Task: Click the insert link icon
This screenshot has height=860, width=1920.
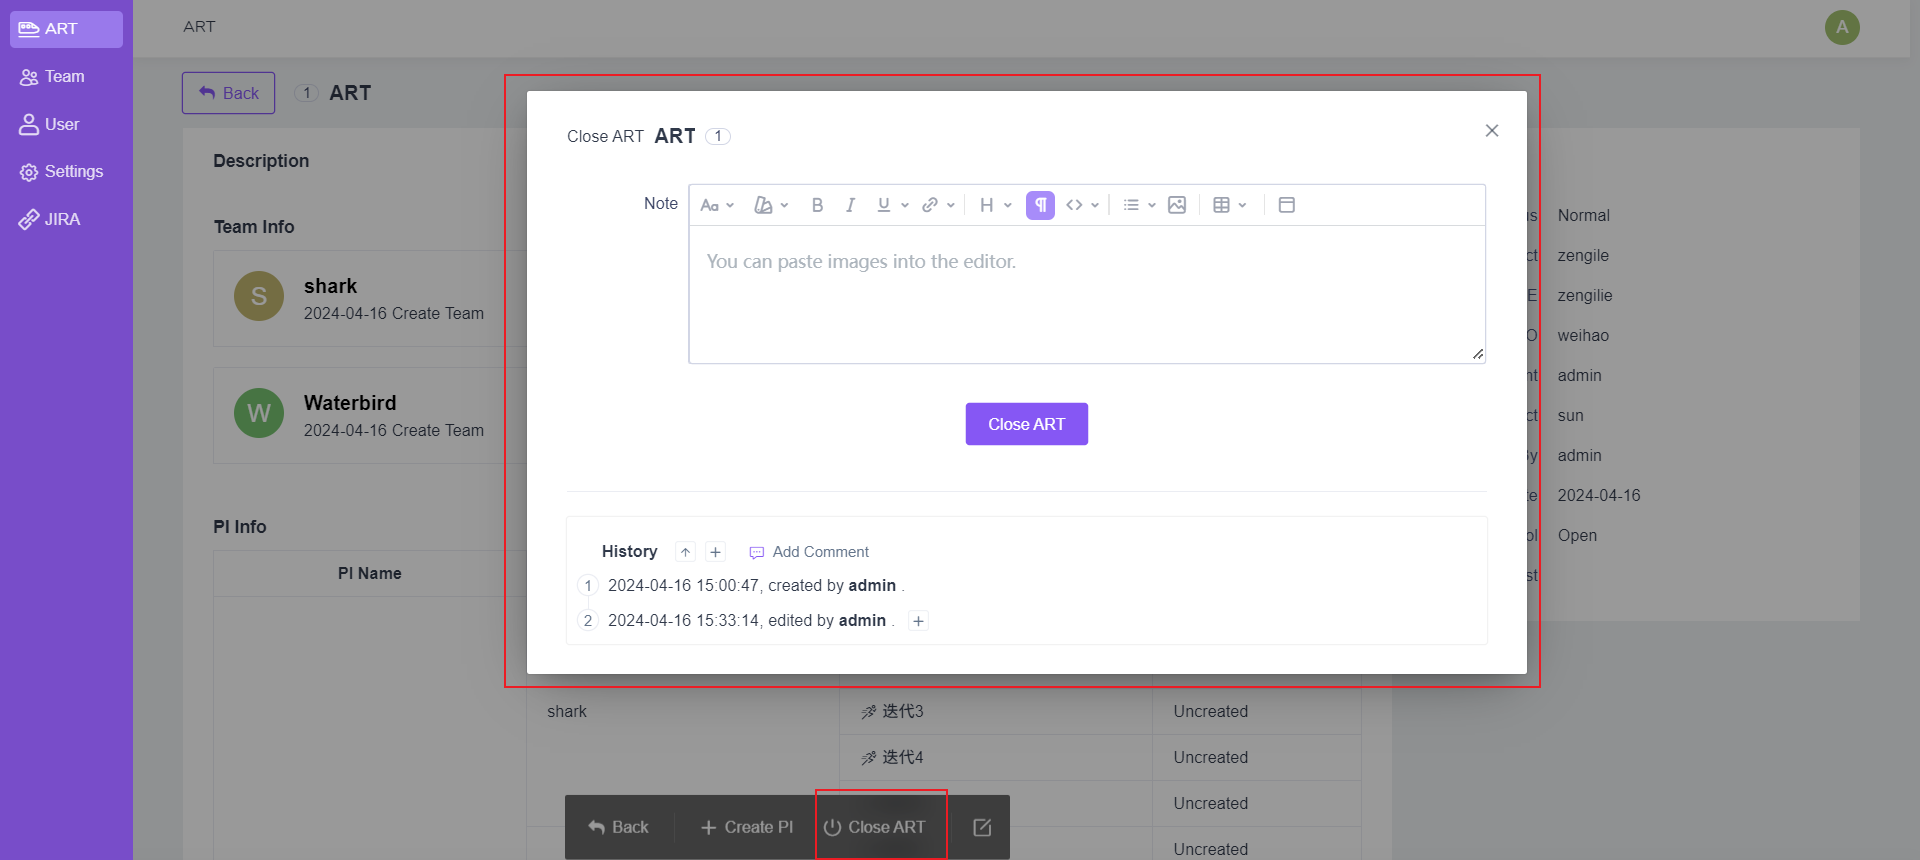Action: click(930, 205)
